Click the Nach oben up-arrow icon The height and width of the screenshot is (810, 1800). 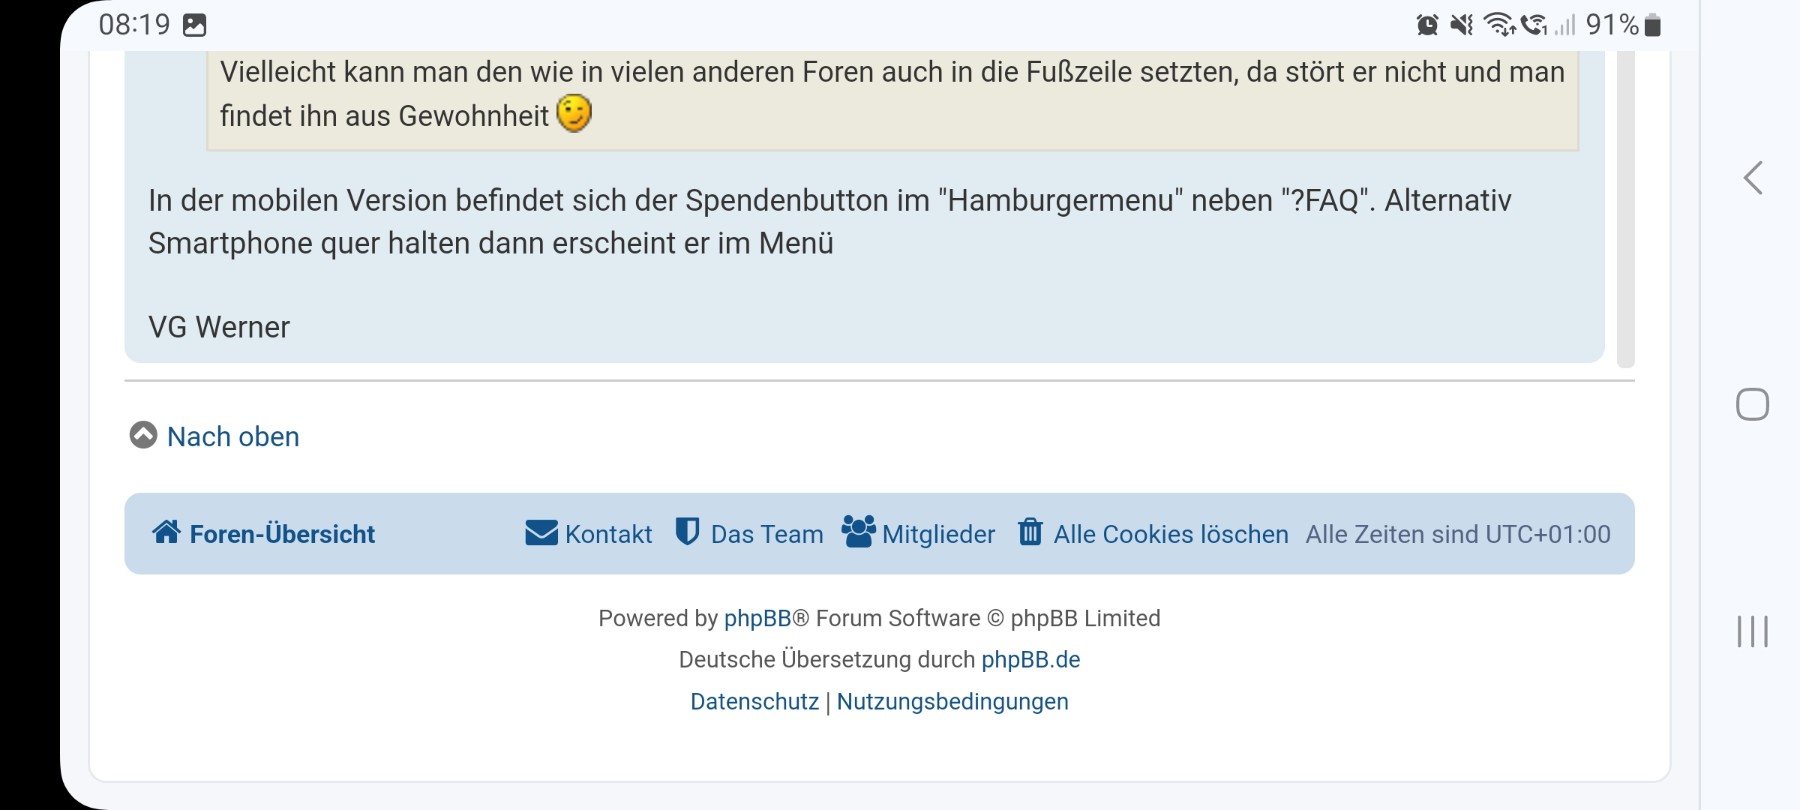pyautogui.click(x=143, y=435)
